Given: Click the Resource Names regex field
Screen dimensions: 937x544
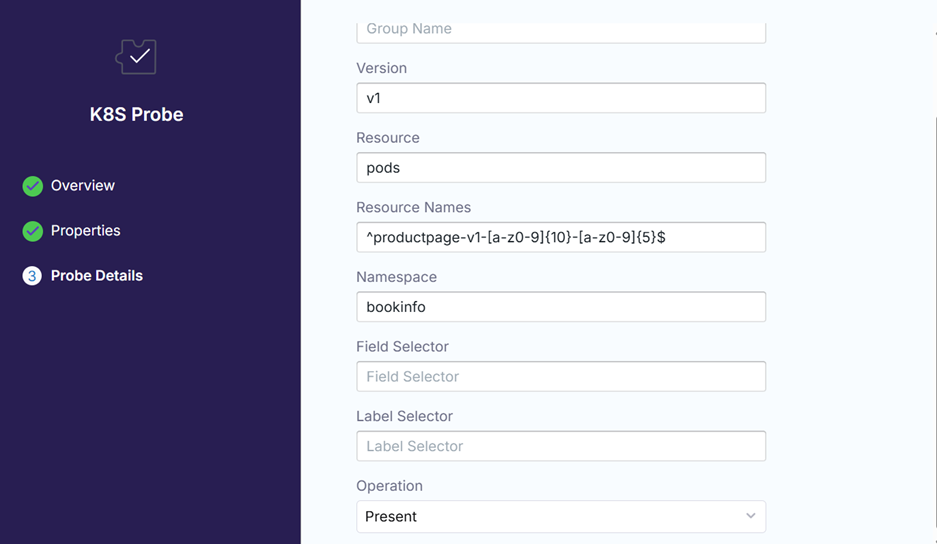Looking at the screenshot, I should (560, 237).
